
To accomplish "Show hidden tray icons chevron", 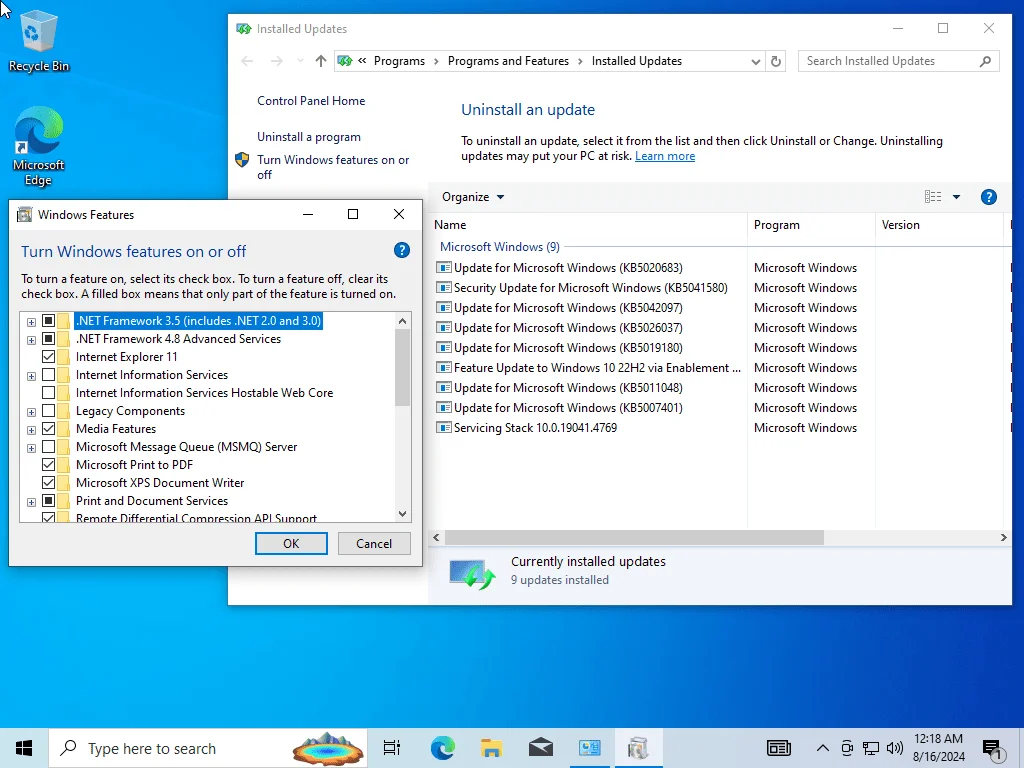I will tap(823, 748).
